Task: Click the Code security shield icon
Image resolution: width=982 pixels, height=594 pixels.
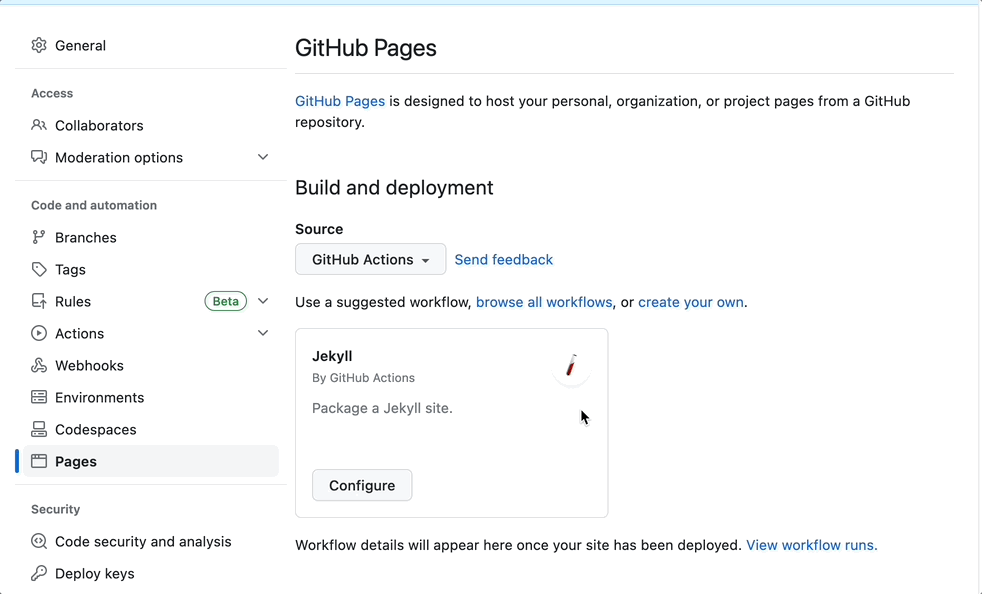Action: click(x=38, y=541)
